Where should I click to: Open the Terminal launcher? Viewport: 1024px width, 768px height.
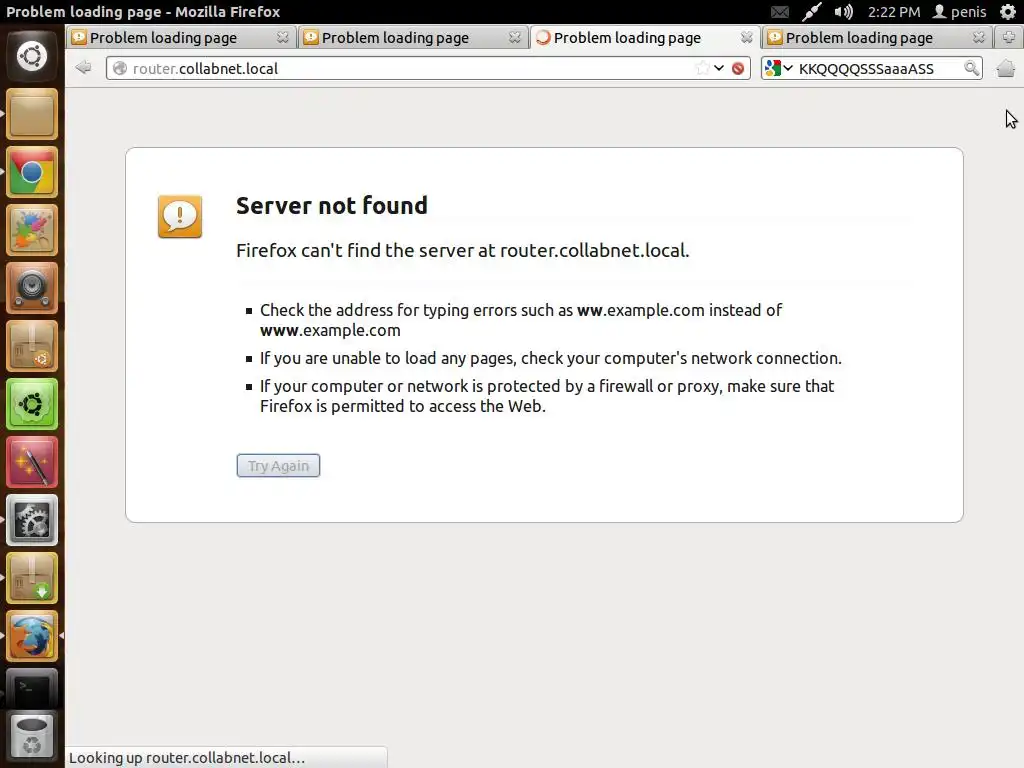point(31,688)
